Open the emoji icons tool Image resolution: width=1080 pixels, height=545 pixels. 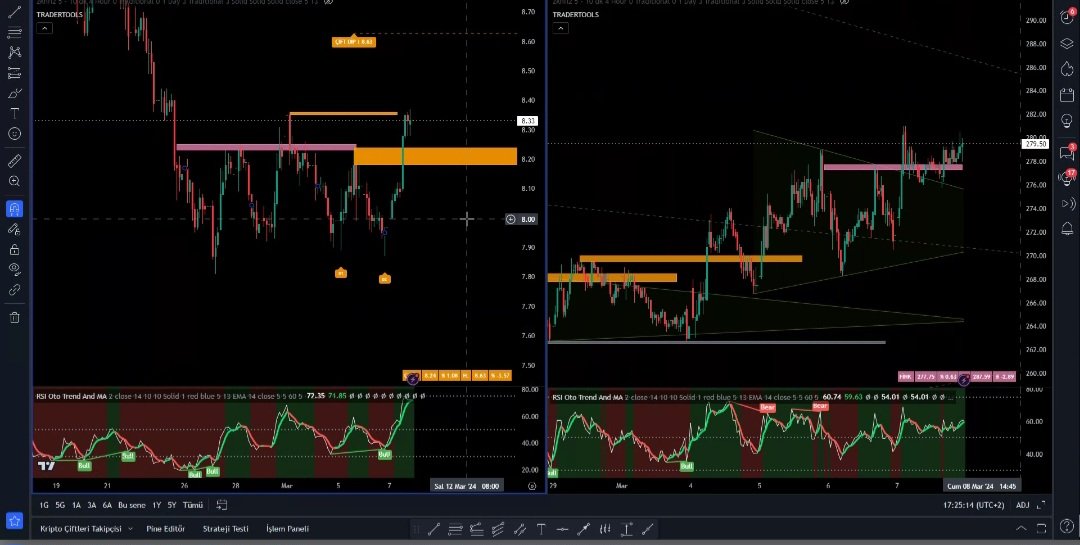(x=14, y=134)
